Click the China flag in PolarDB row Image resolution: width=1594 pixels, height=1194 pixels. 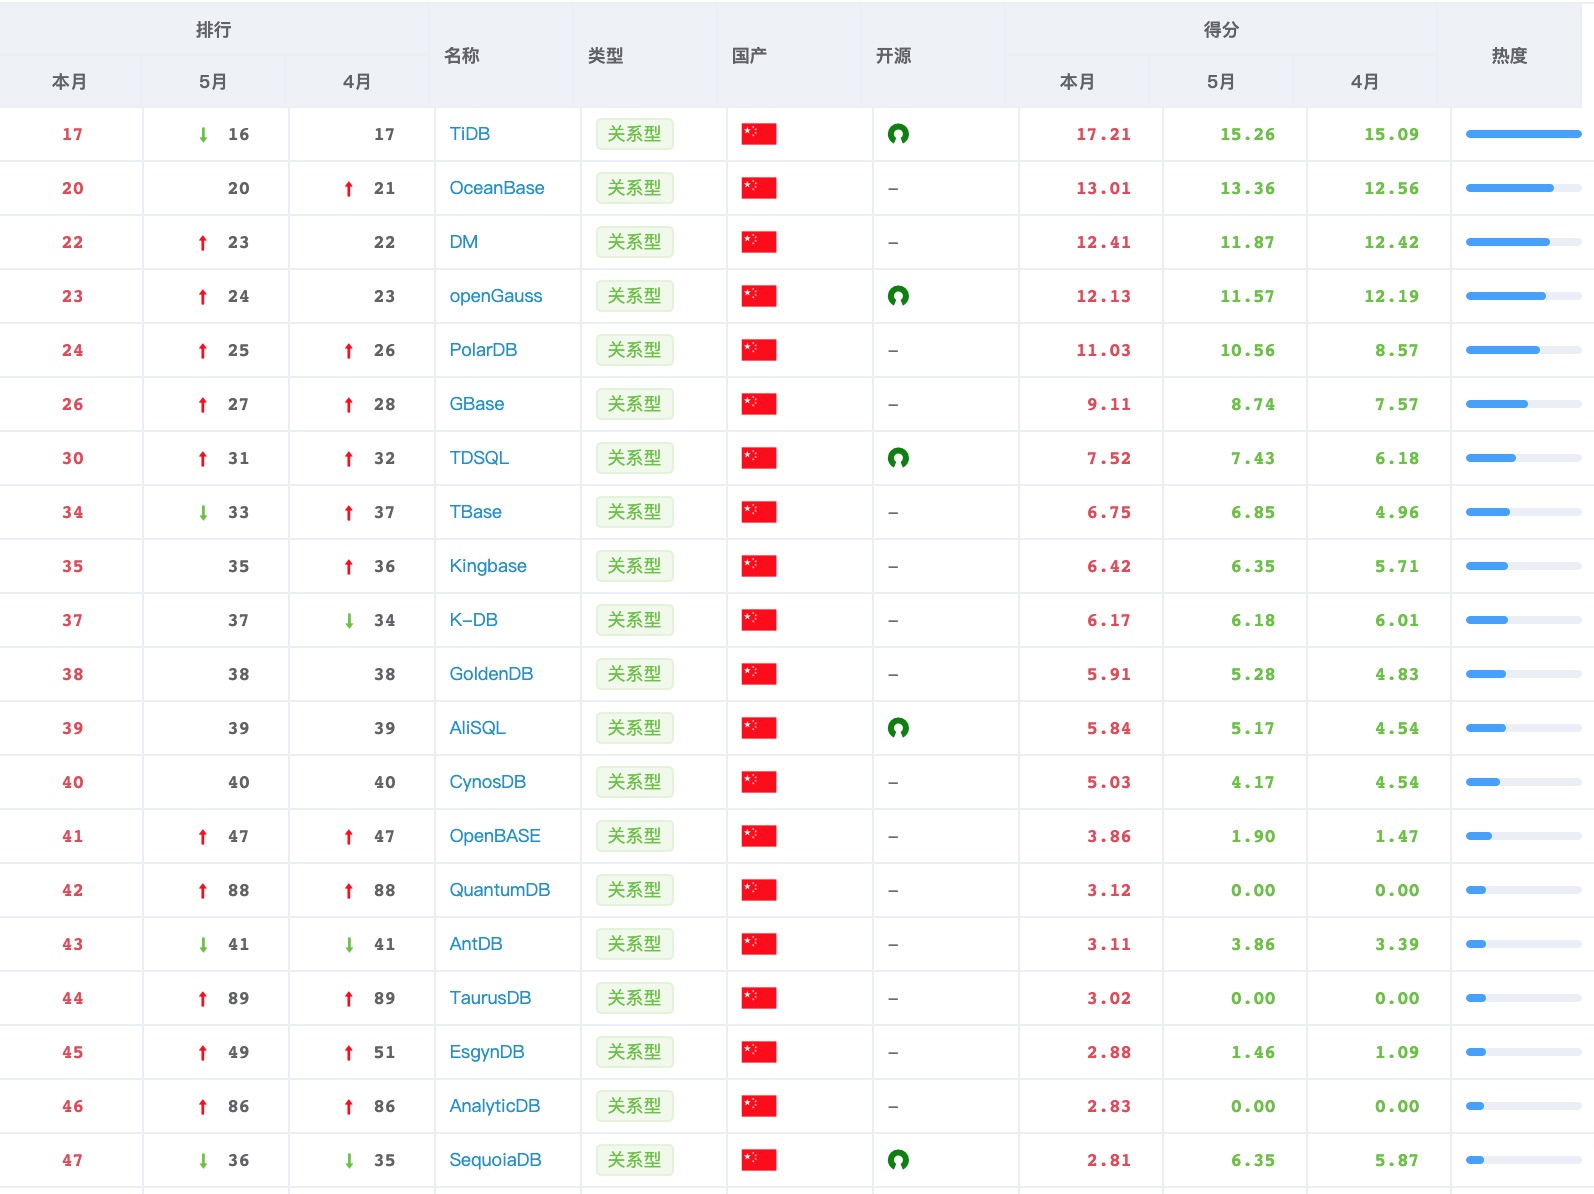click(x=759, y=350)
